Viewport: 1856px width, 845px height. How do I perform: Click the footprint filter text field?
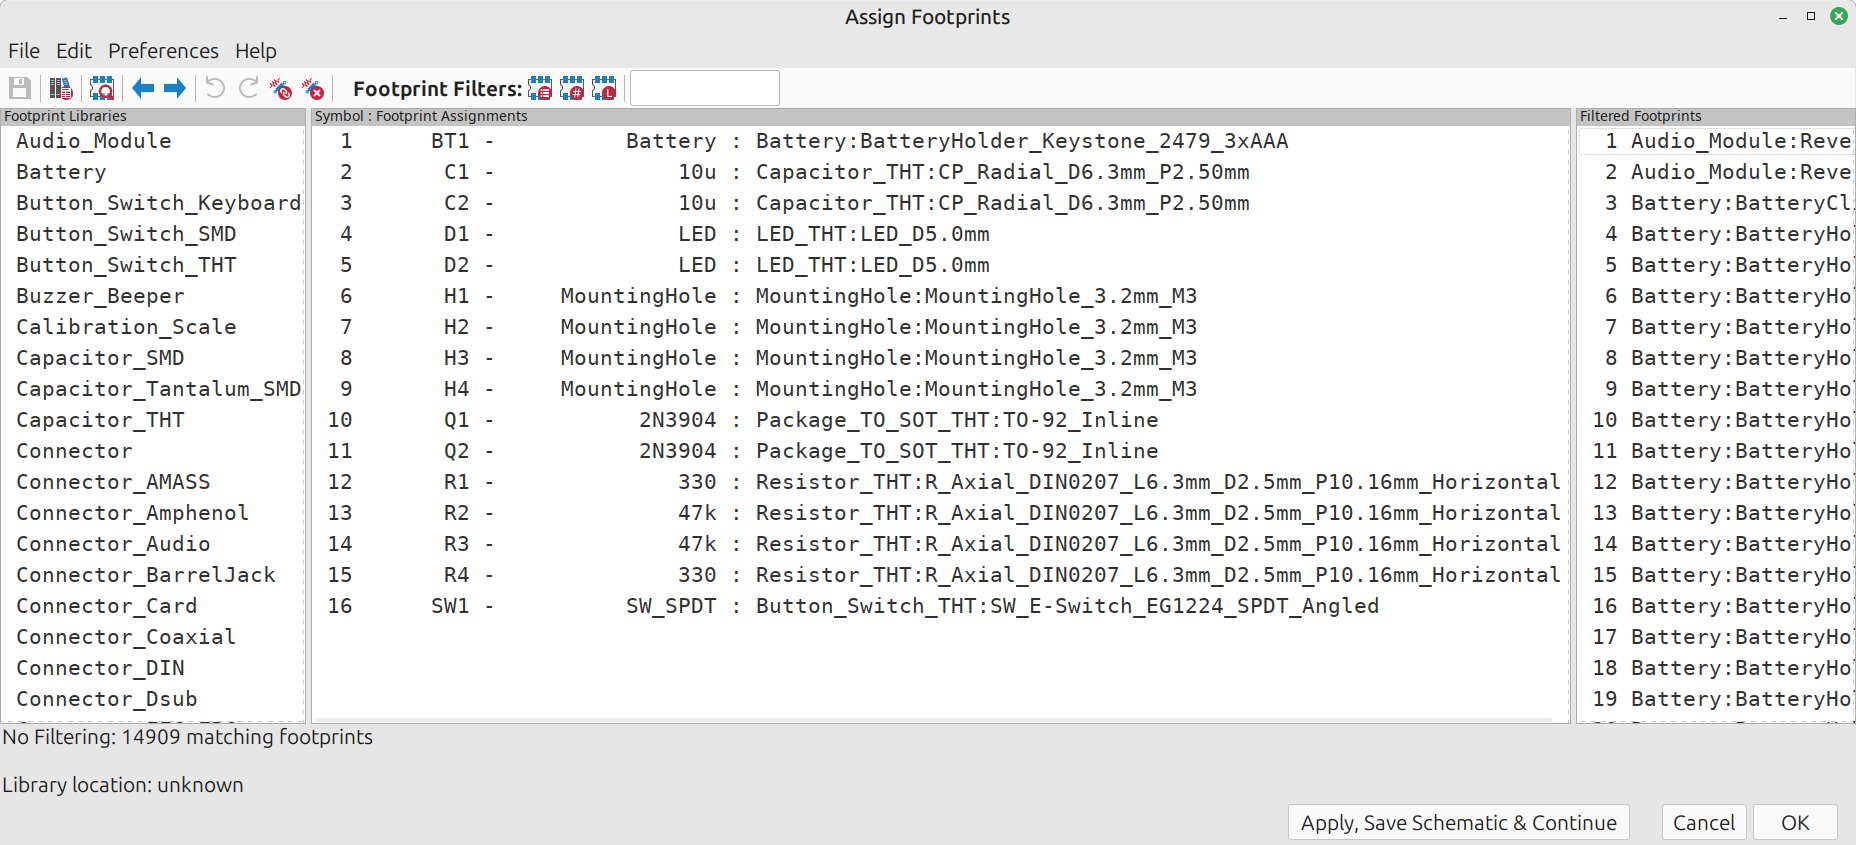click(x=705, y=88)
